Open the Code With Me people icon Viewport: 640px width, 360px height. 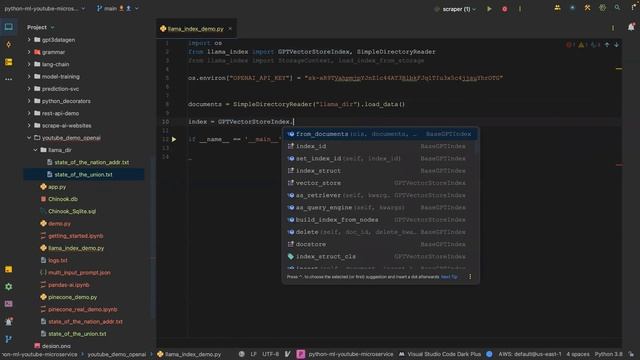point(557,8)
